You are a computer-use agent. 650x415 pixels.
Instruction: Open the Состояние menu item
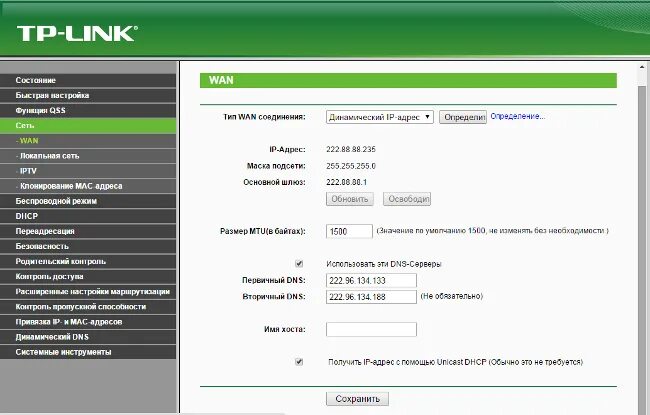pyautogui.click(x=88, y=80)
